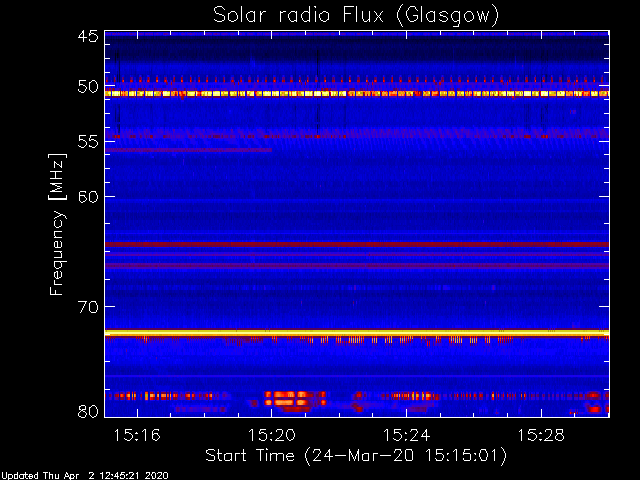640x480 pixels.
Task: Click the "Start Time (24-Mar-20 15:15:01)" label
Action: 356,456
